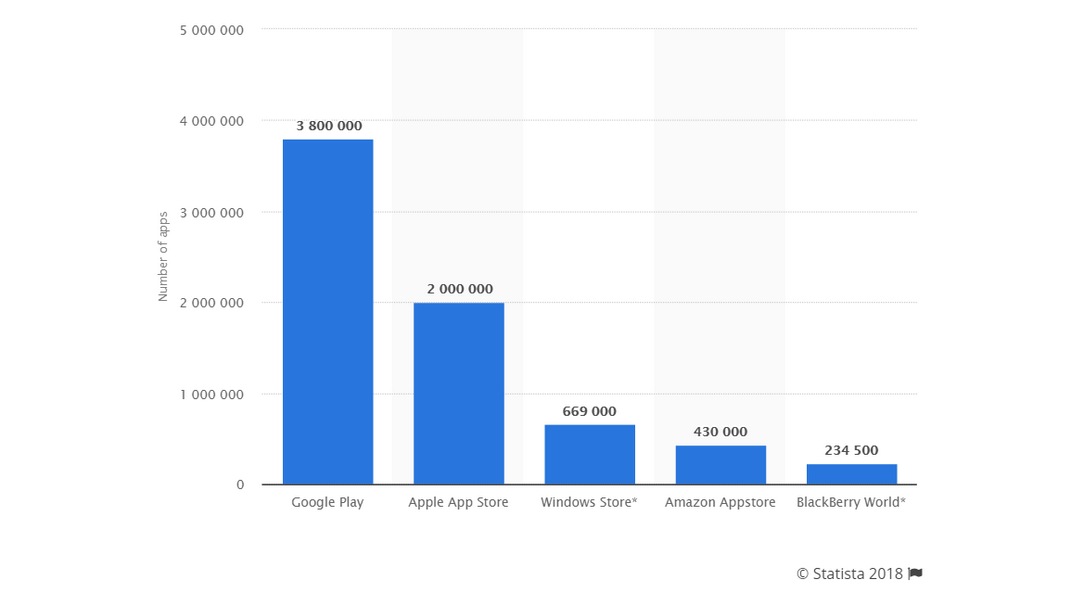1080x593 pixels.
Task: Click the 5 000 000 y-axis tick
Action: pyautogui.click(x=211, y=30)
